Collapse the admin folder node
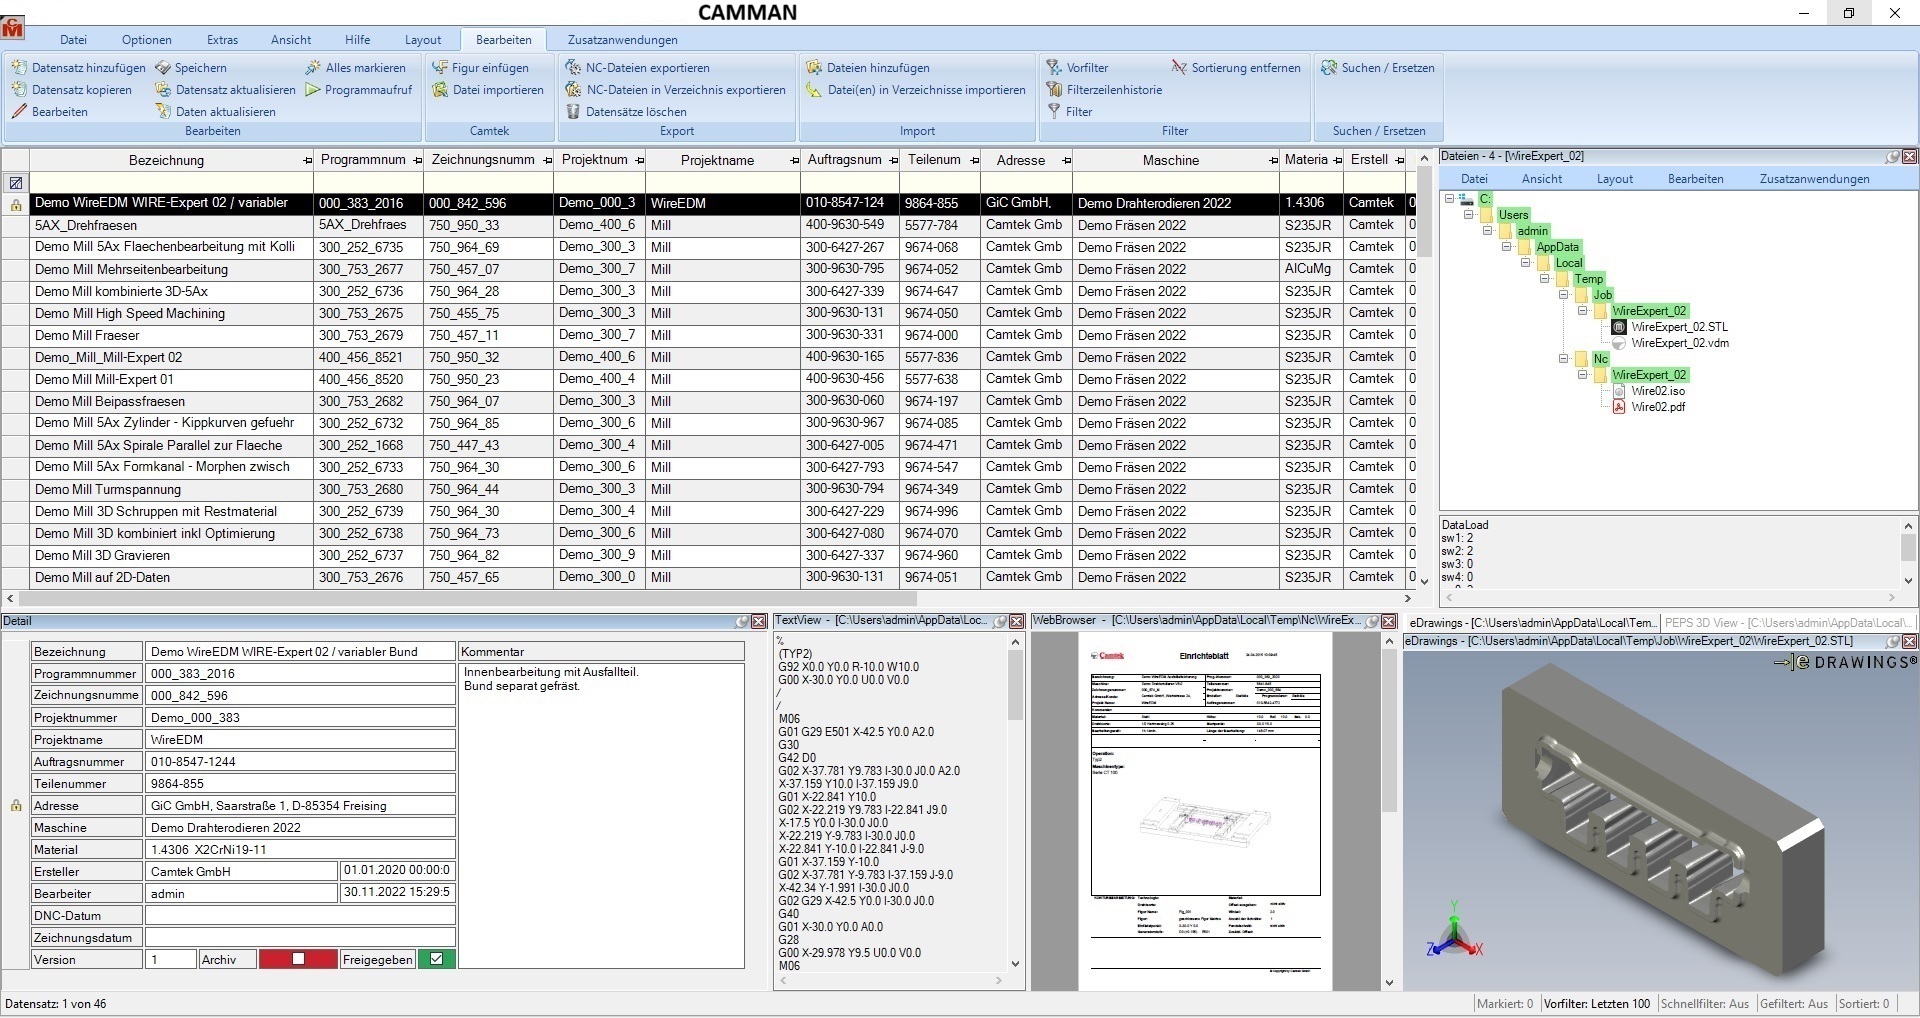Viewport: 1920px width, 1018px height. click(x=1488, y=231)
